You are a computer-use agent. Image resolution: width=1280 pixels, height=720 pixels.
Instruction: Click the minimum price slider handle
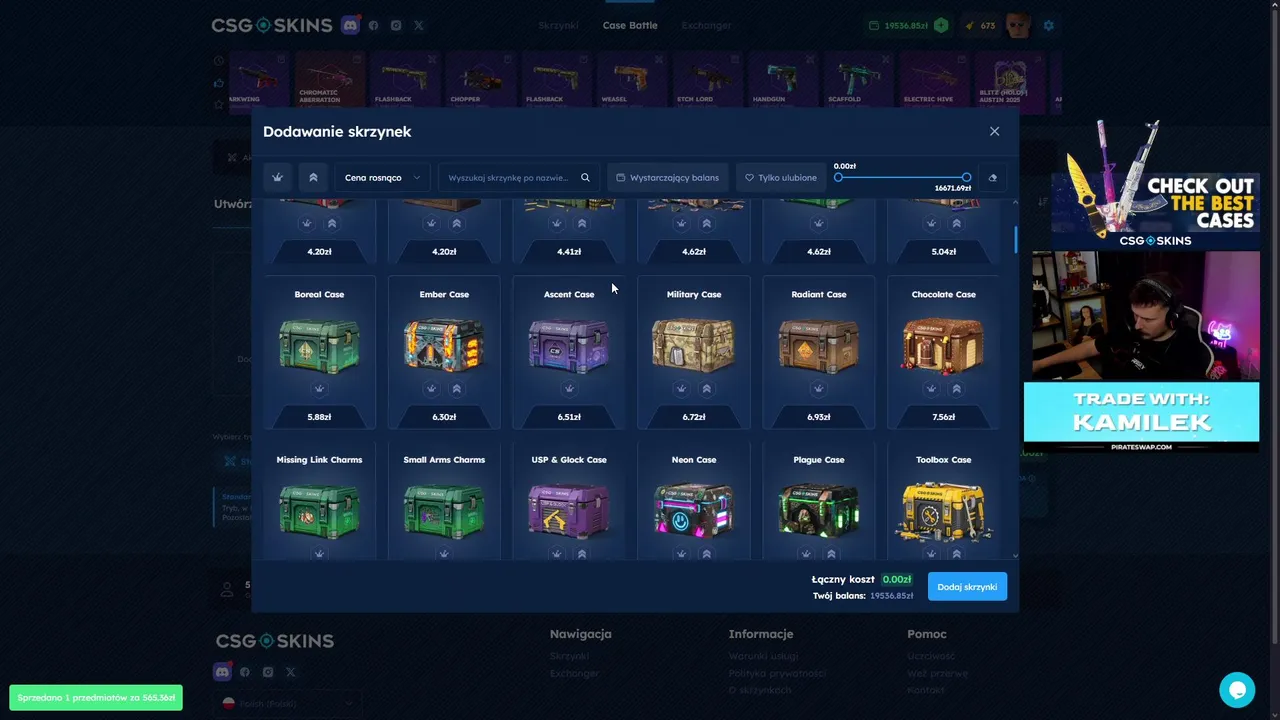pyautogui.click(x=838, y=177)
